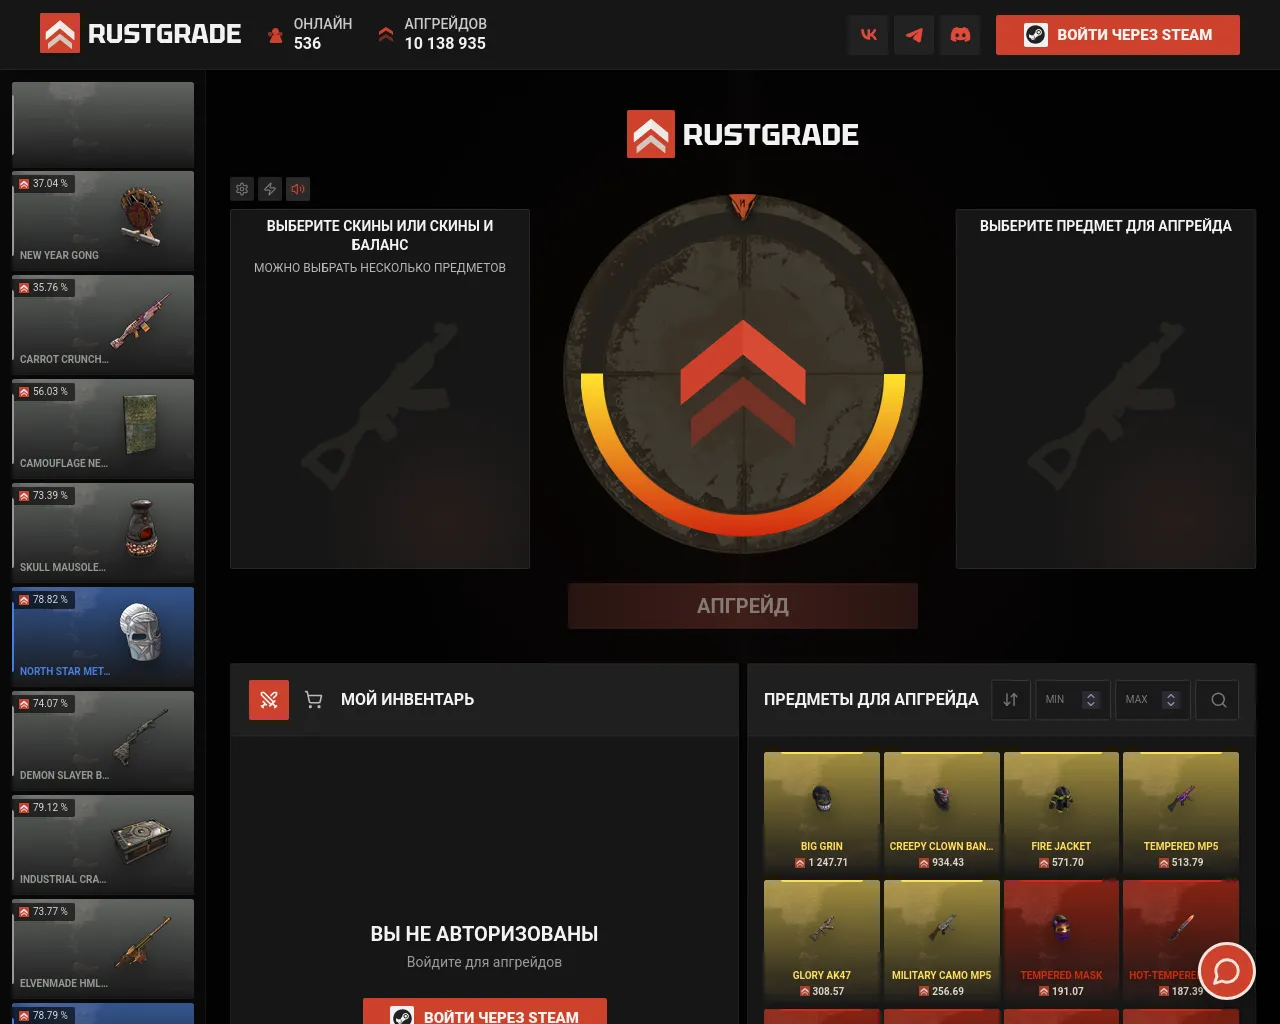Image resolution: width=1280 pixels, height=1024 pixels.
Task: Open Carrot Crunch recent upgrade card
Action: click(103, 325)
